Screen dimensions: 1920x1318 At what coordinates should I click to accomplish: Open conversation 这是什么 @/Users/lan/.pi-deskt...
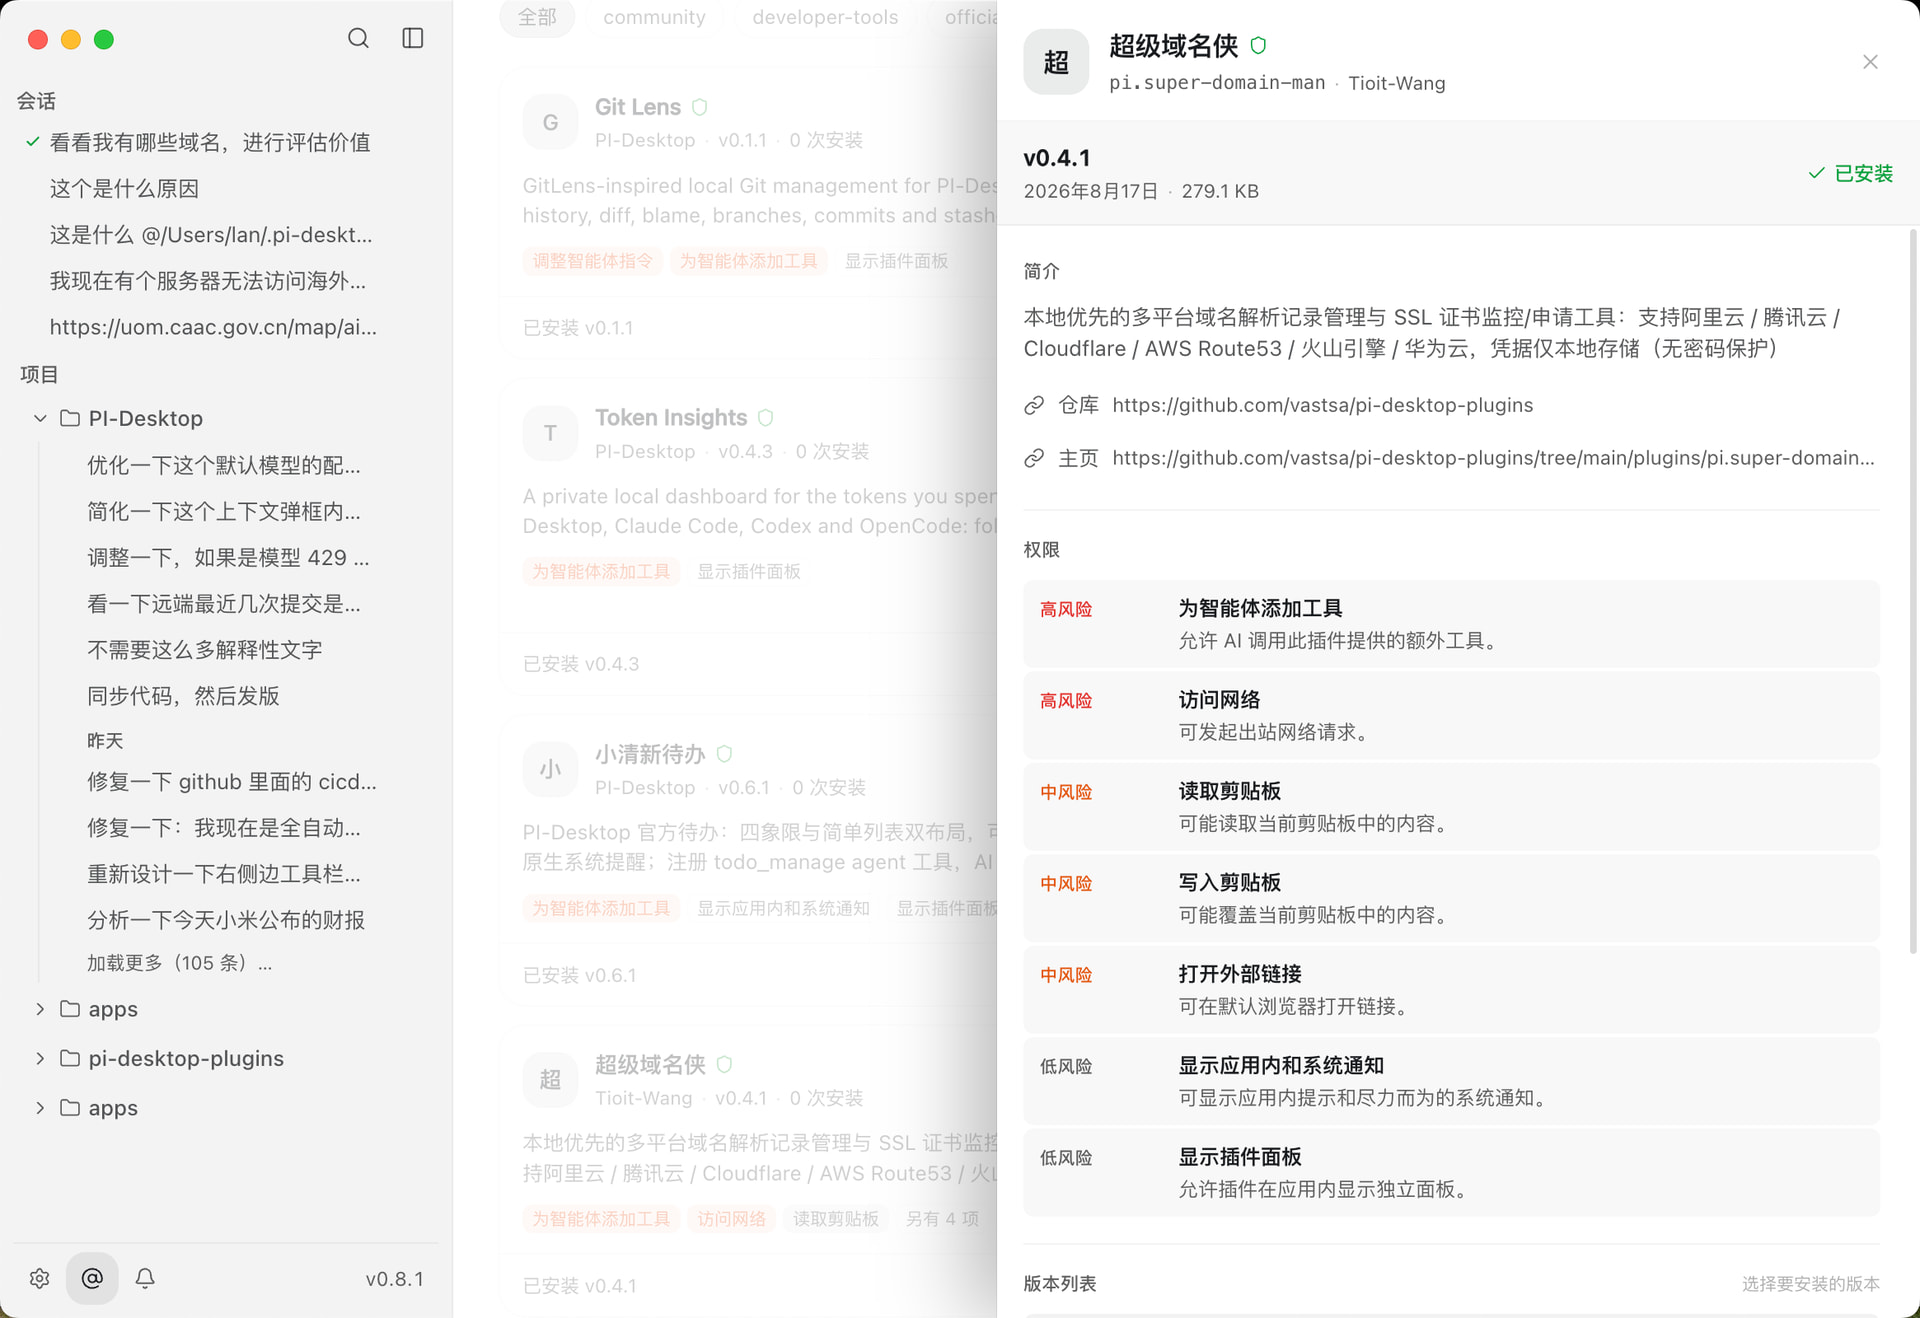[x=211, y=235]
